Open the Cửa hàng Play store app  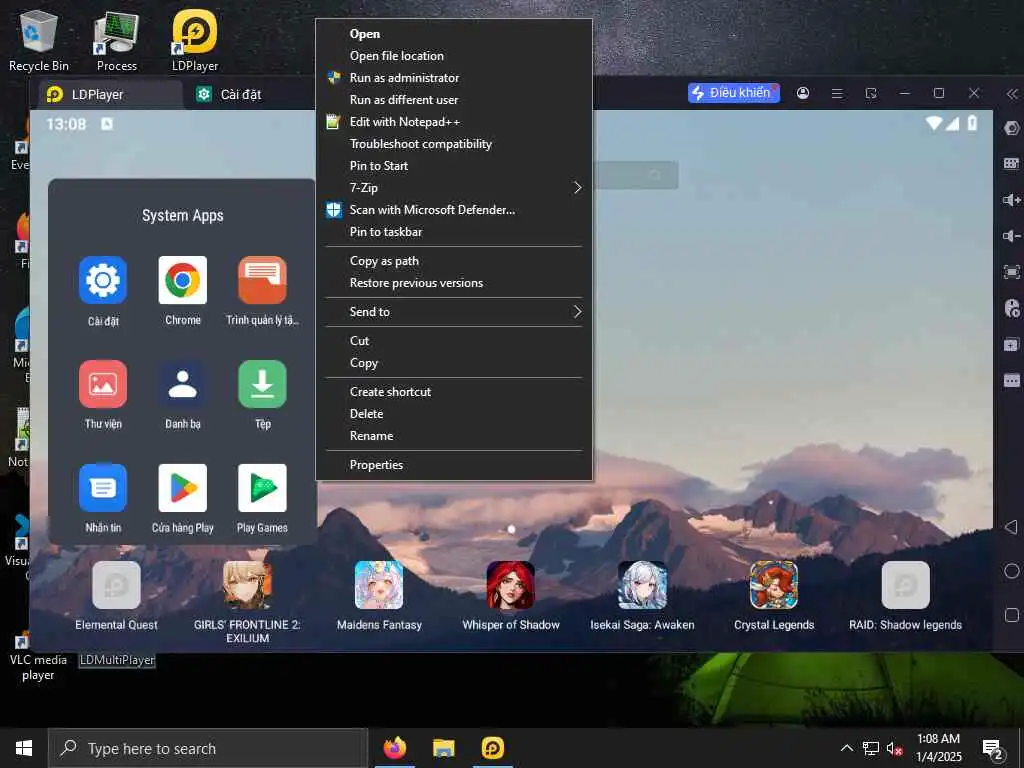(183, 498)
